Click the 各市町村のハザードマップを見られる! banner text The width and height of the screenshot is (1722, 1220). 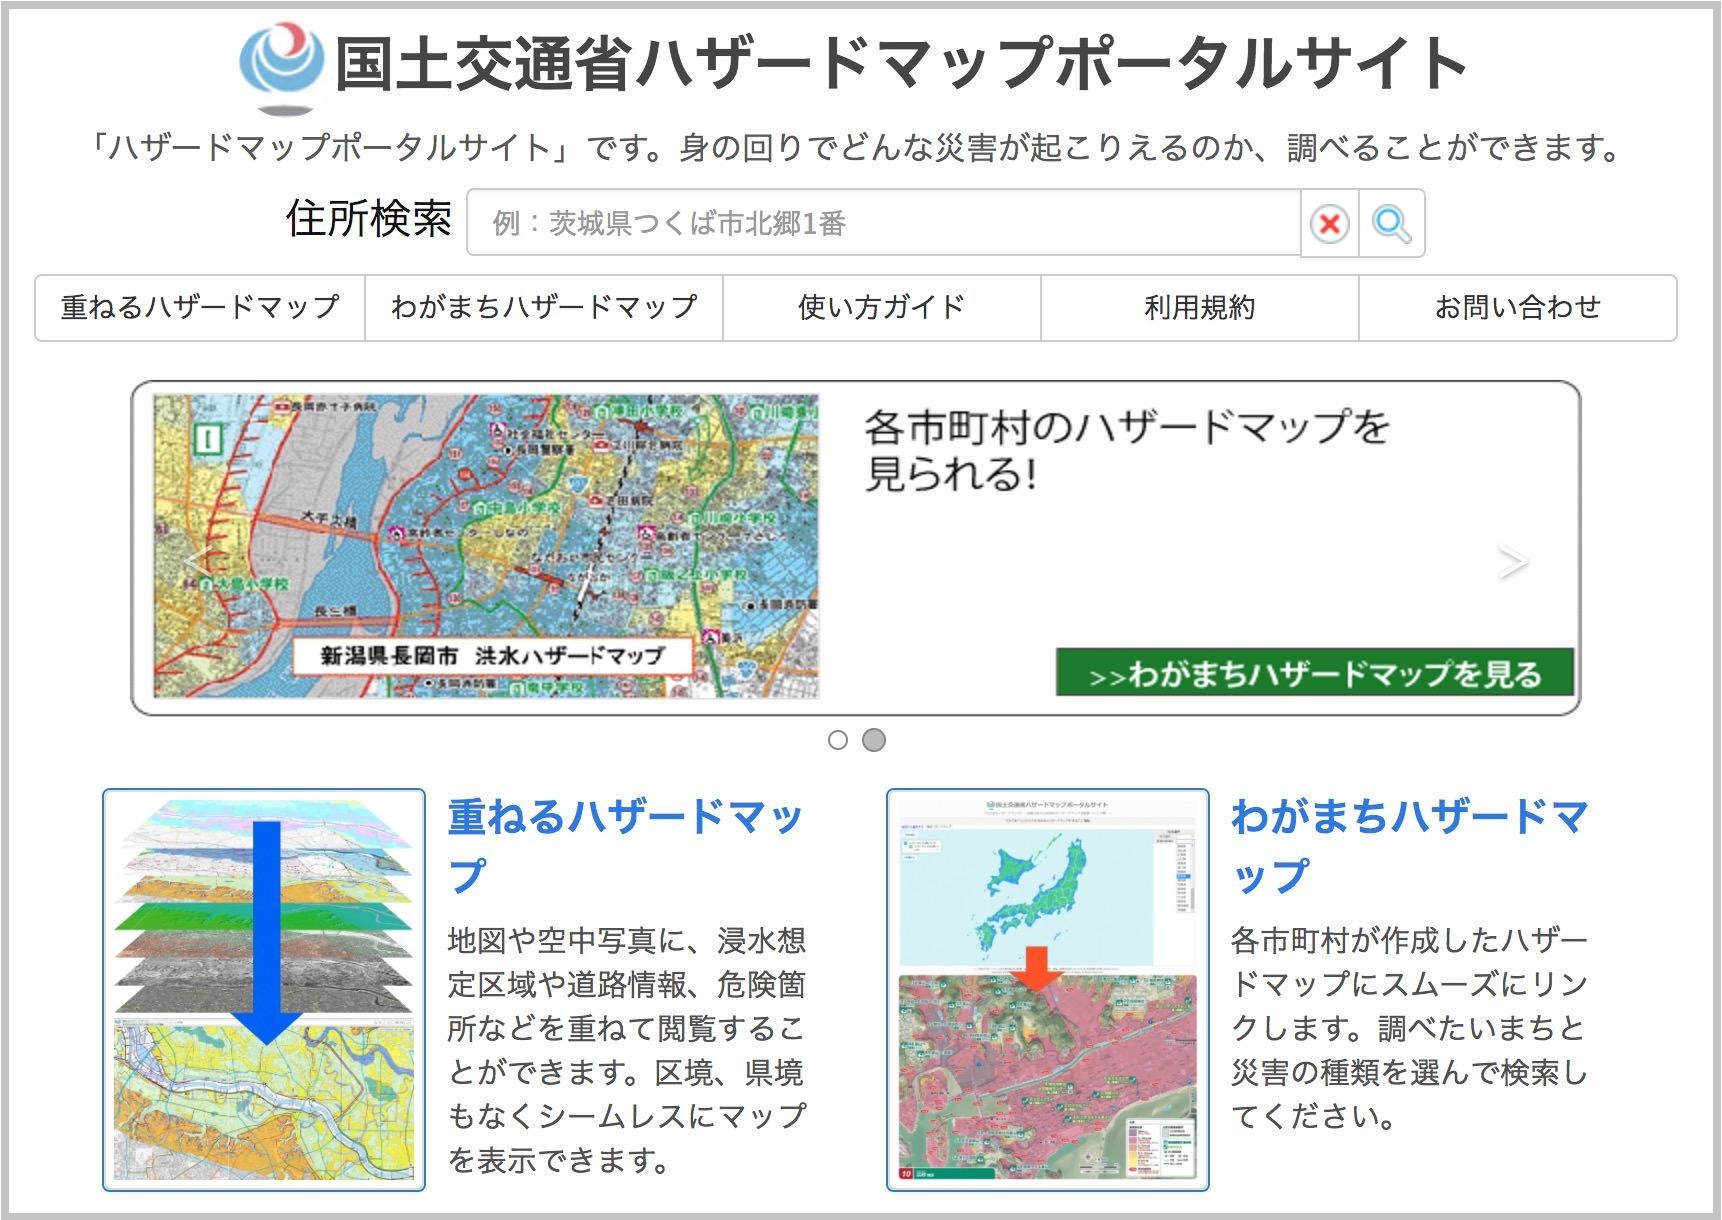pyautogui.click(x=1127, y=450)
